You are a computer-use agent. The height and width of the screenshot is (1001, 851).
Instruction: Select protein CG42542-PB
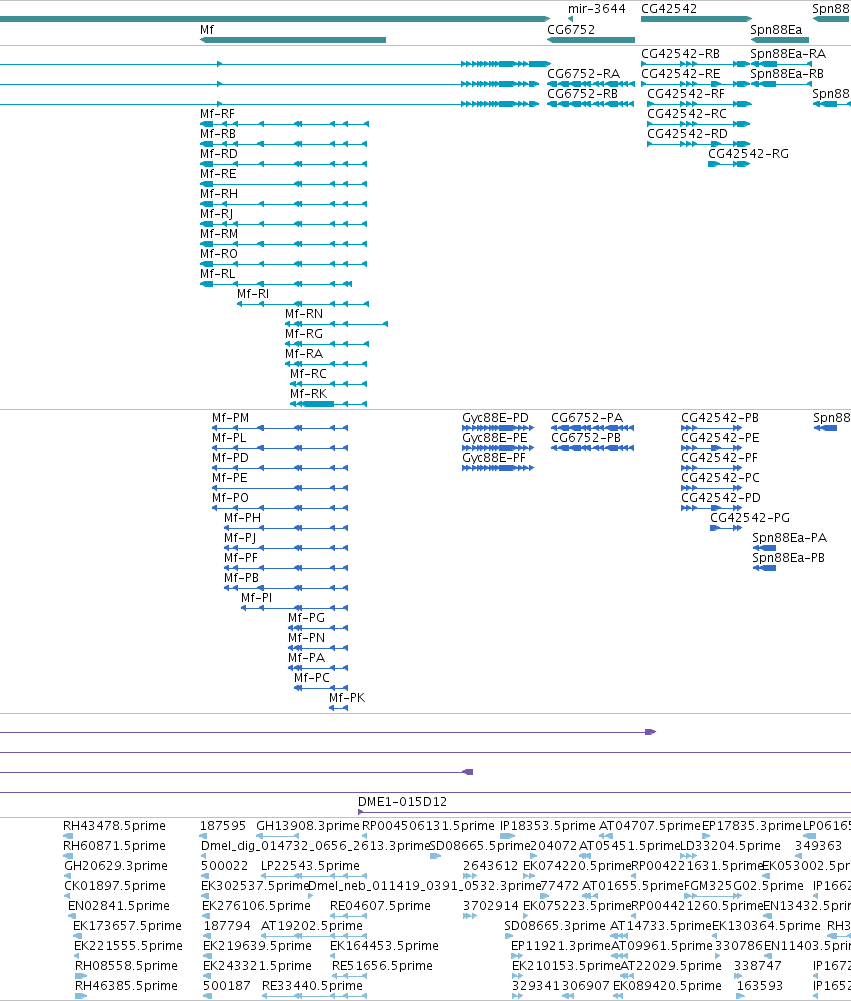(x=712, y=428)
